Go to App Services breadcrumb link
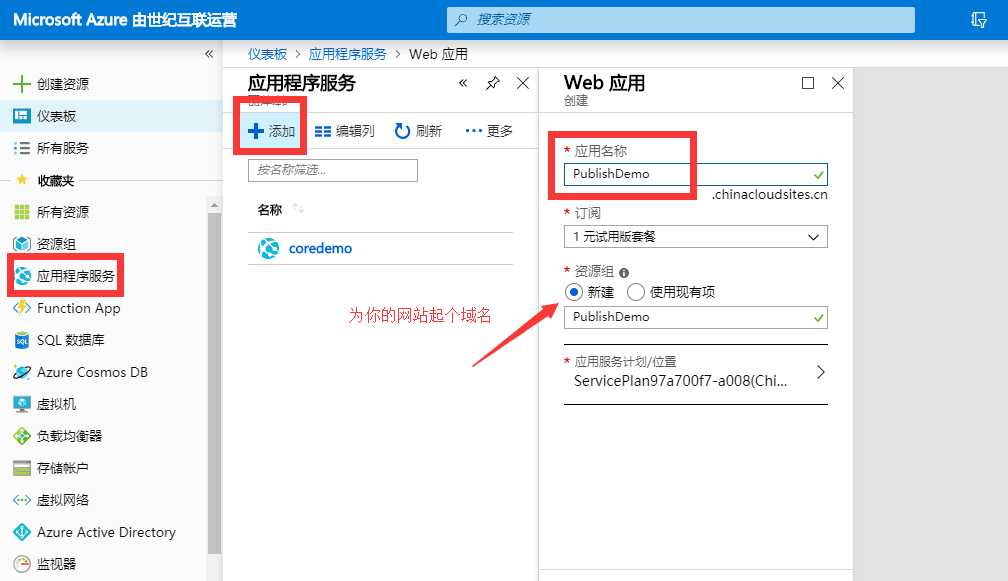 (347, 54)
